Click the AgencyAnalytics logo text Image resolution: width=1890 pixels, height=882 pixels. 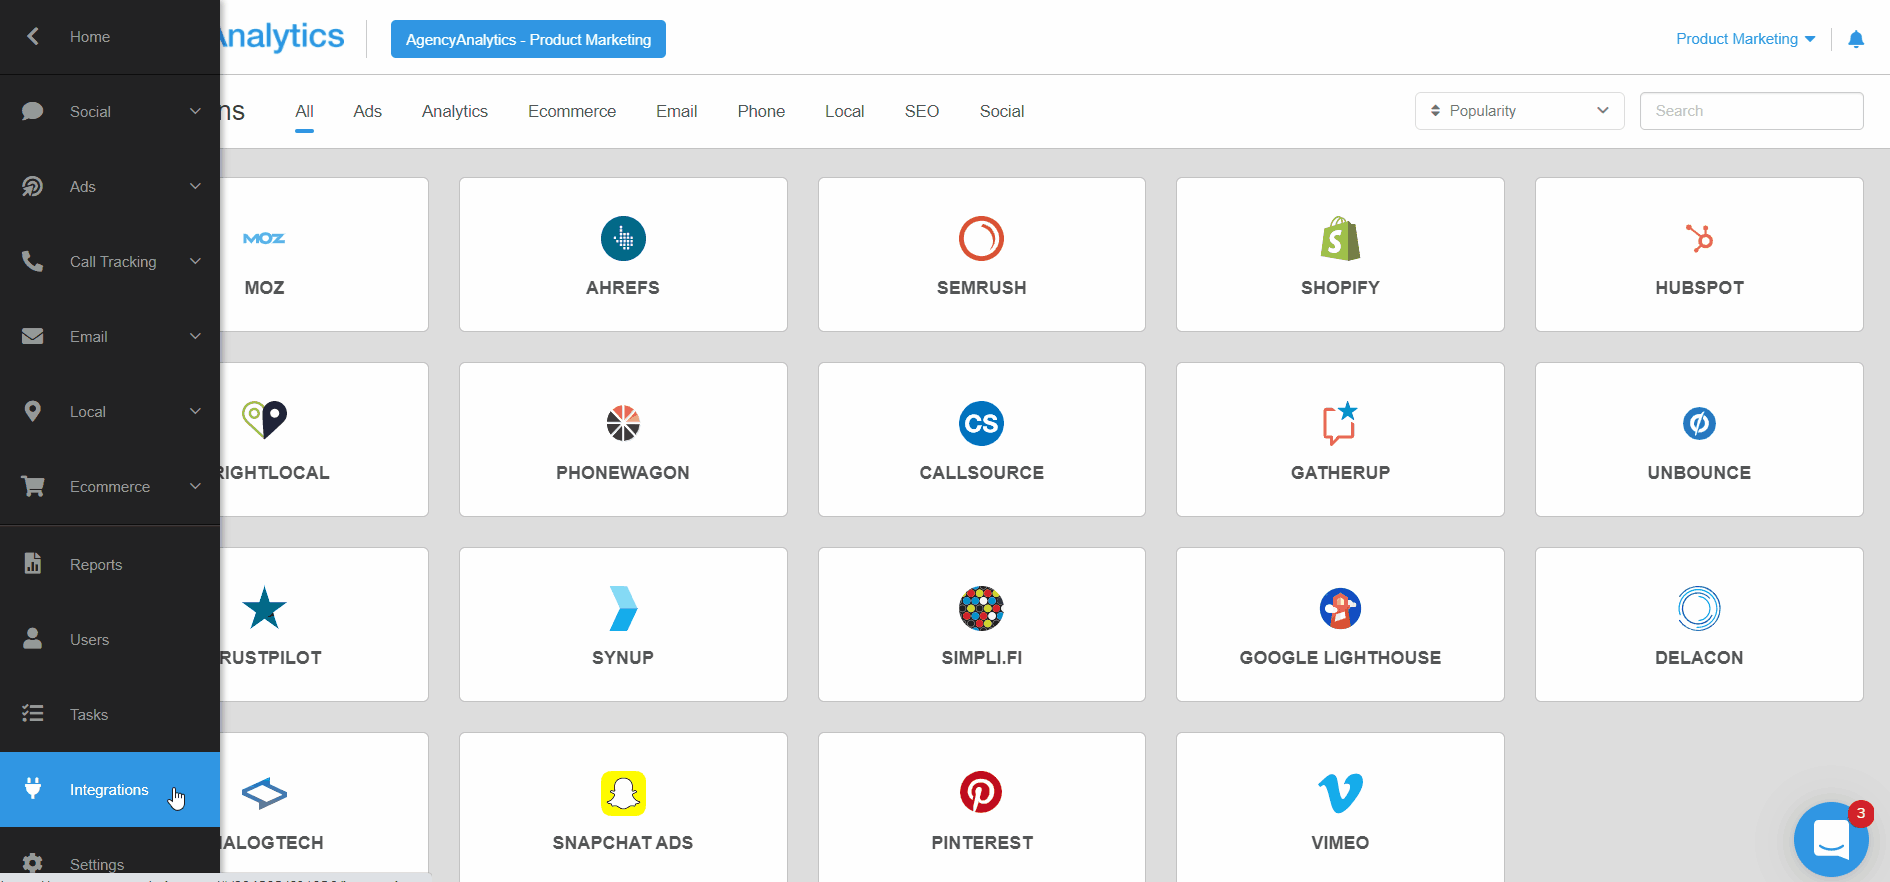(x=282, y=36)
